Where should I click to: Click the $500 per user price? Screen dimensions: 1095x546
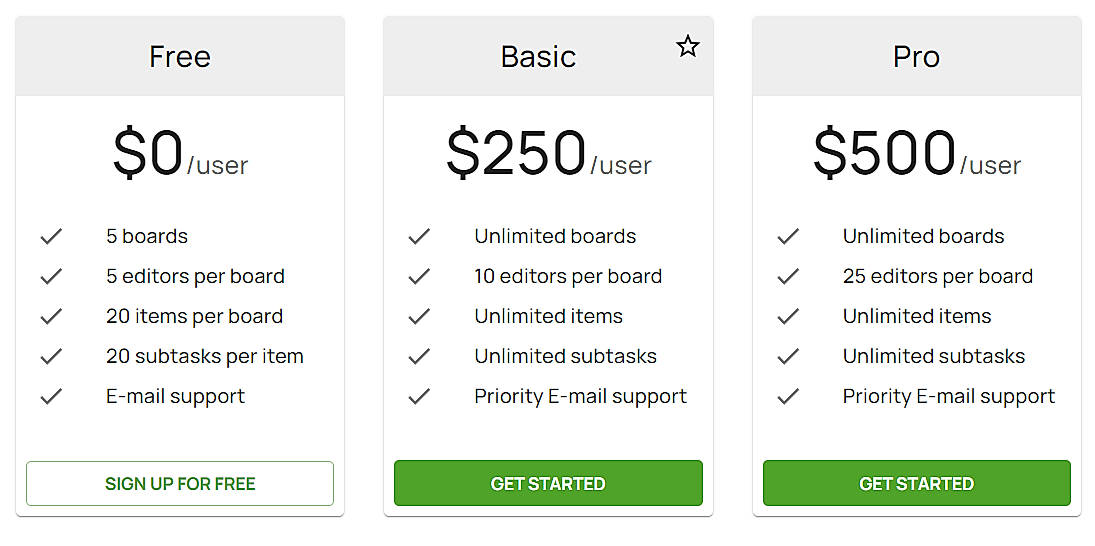(x=916, y=155)
